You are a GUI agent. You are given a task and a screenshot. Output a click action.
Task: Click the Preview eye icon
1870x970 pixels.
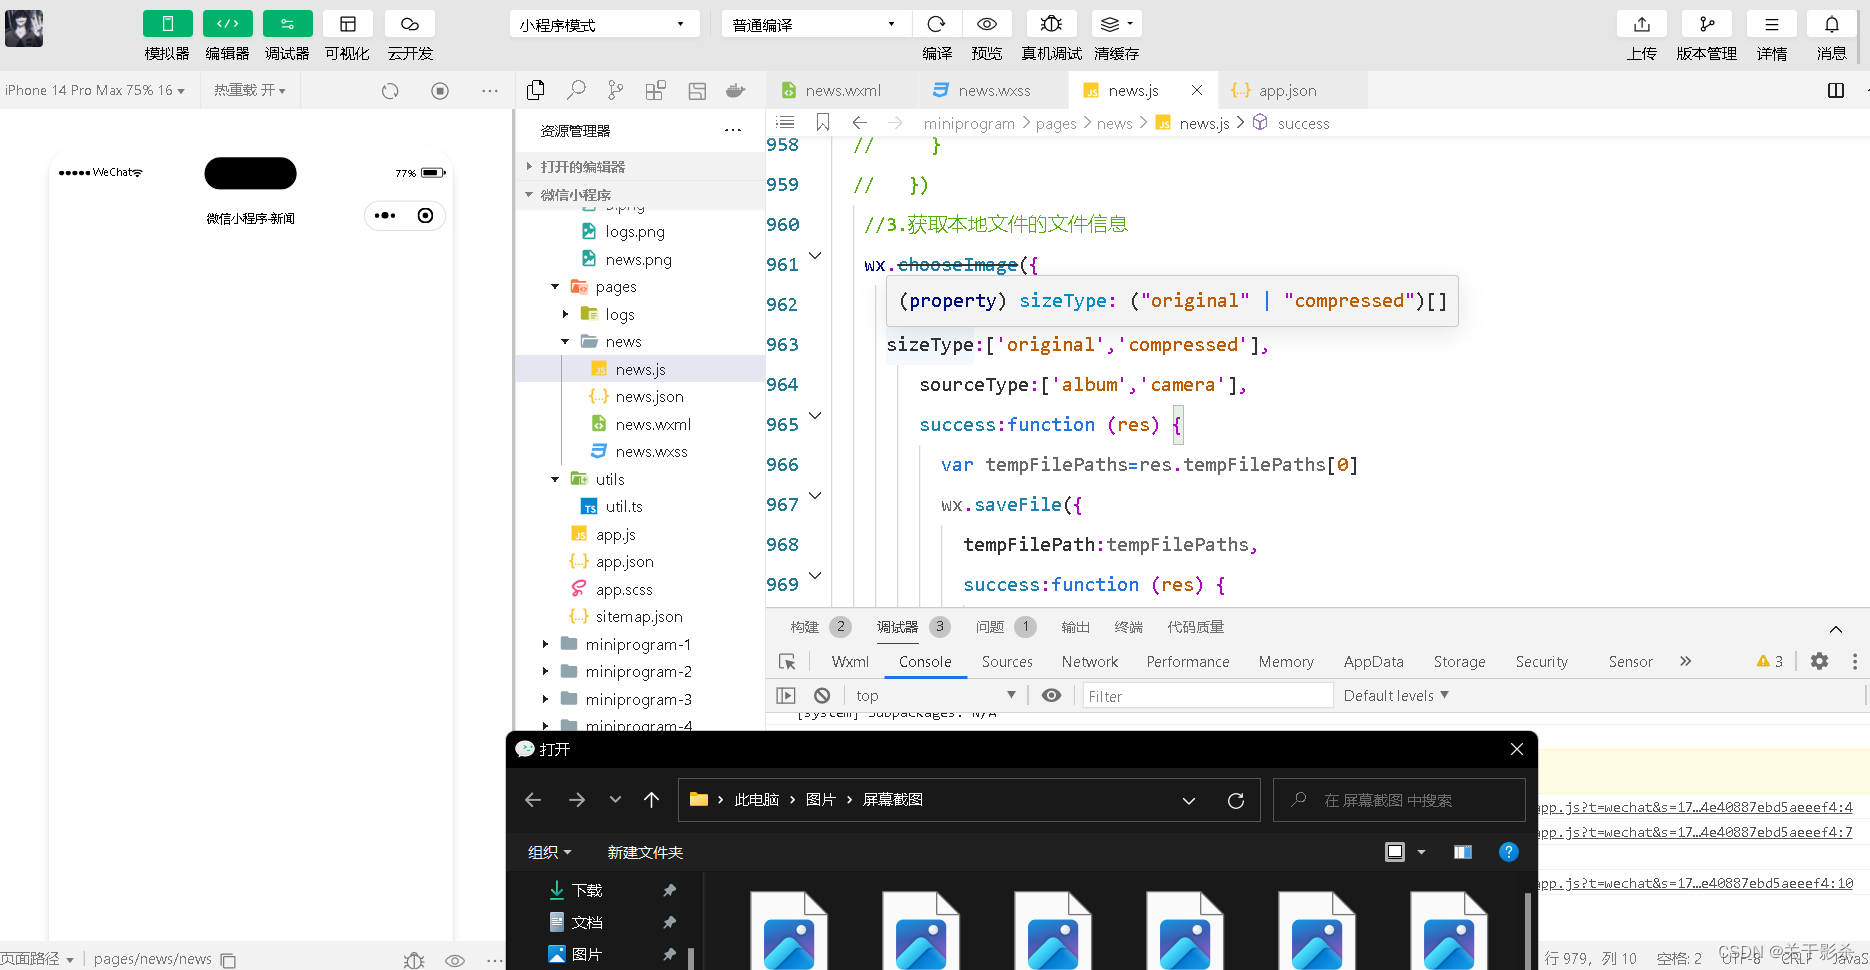(987, 24)
